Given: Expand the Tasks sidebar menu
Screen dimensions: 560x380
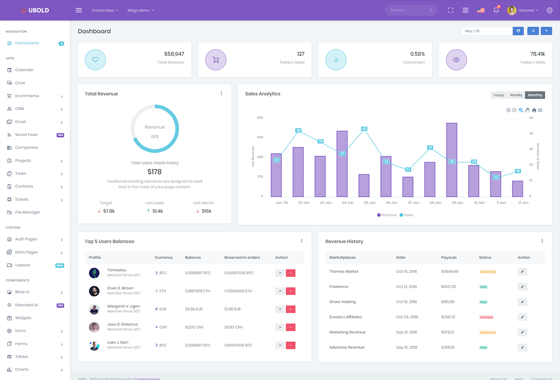Looking at the screenshot, I should (35, 174).
